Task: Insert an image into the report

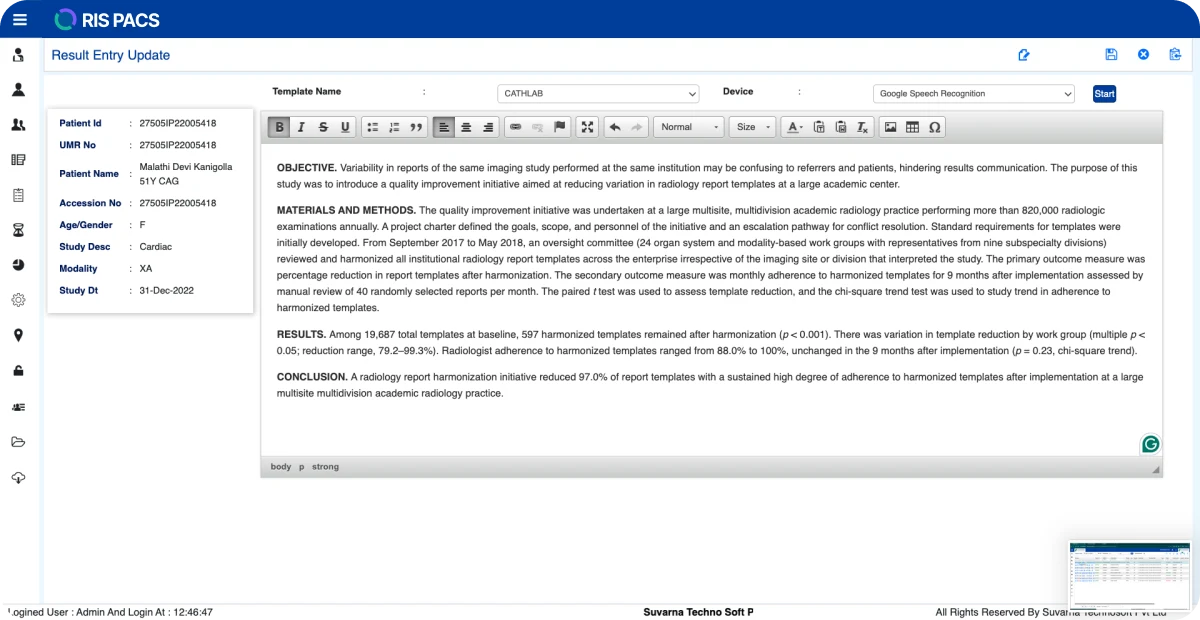Action: tap(890, 127)
